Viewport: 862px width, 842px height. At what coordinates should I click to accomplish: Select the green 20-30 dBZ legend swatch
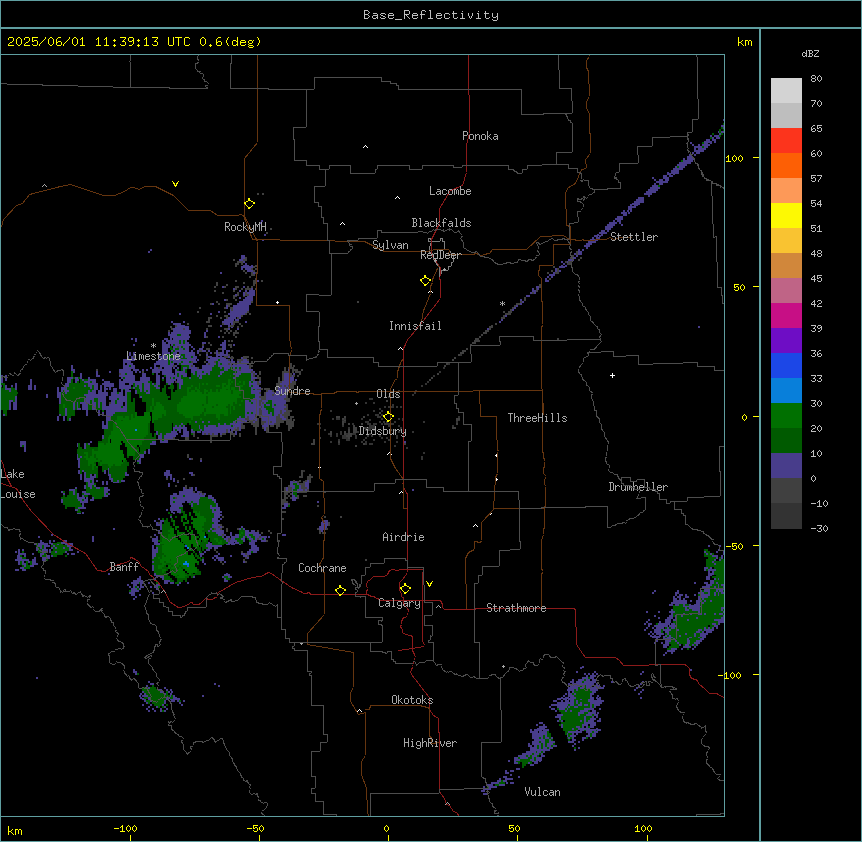click(x=786, y=416)
